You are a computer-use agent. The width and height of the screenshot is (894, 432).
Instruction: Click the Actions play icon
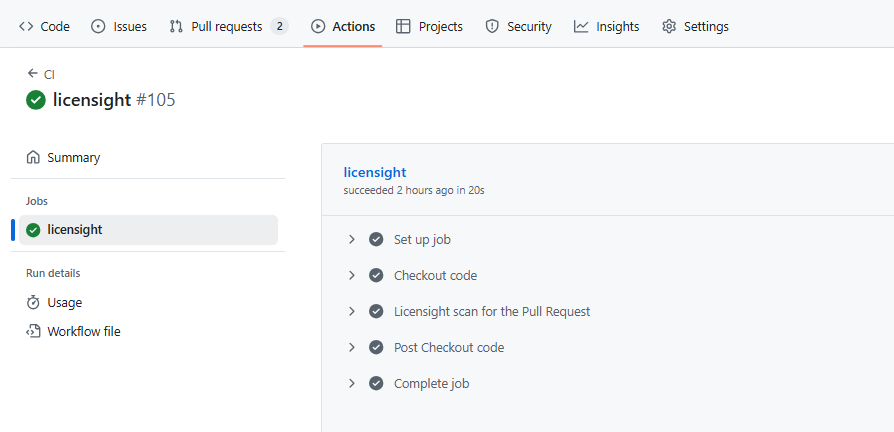tap(318, 26)
